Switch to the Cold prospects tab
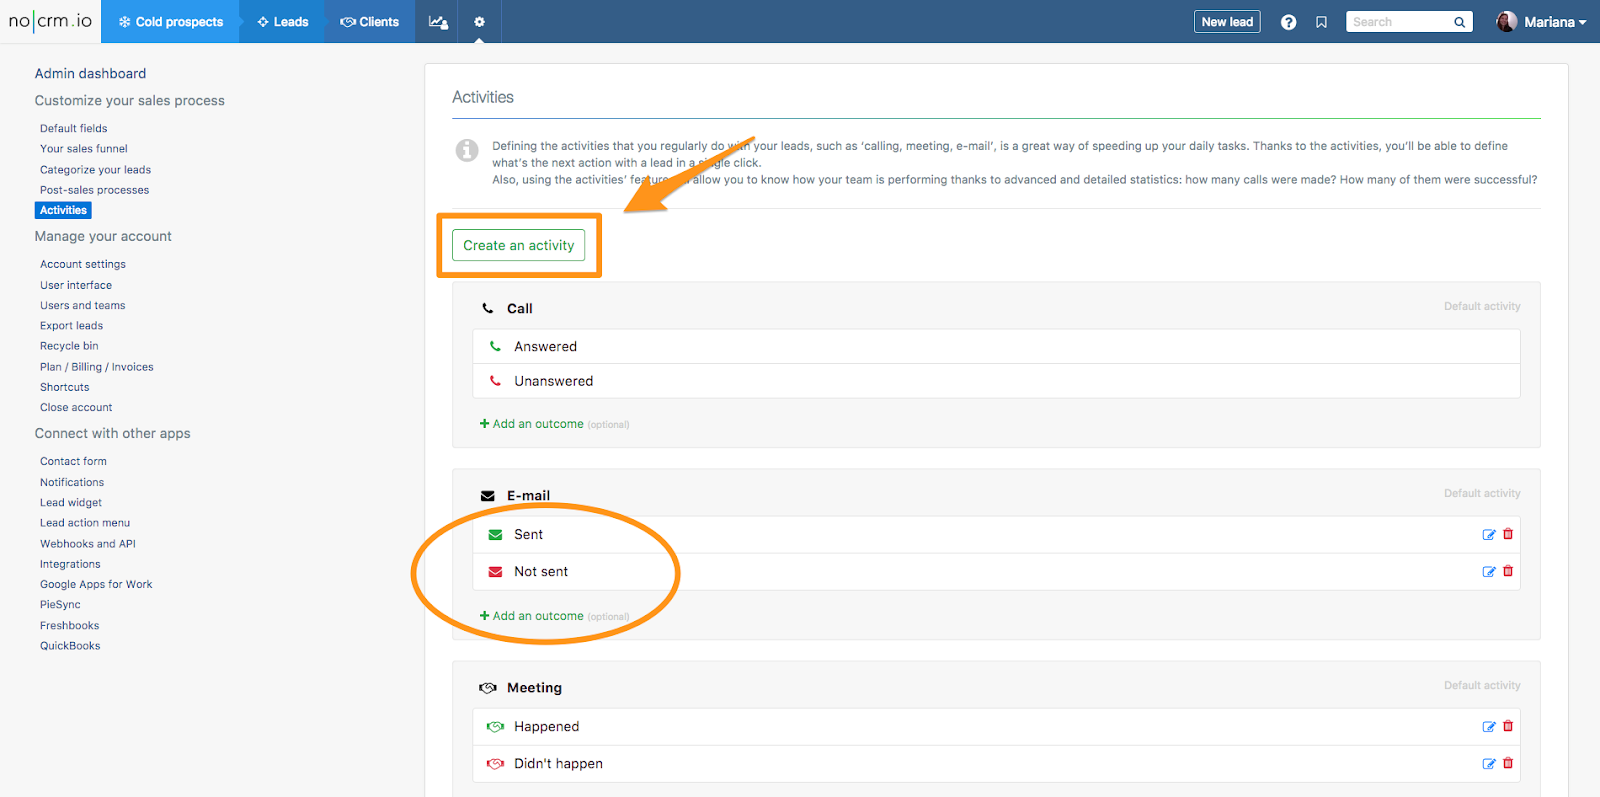Viewport: 1600px width, 797px height. point(171,22)
